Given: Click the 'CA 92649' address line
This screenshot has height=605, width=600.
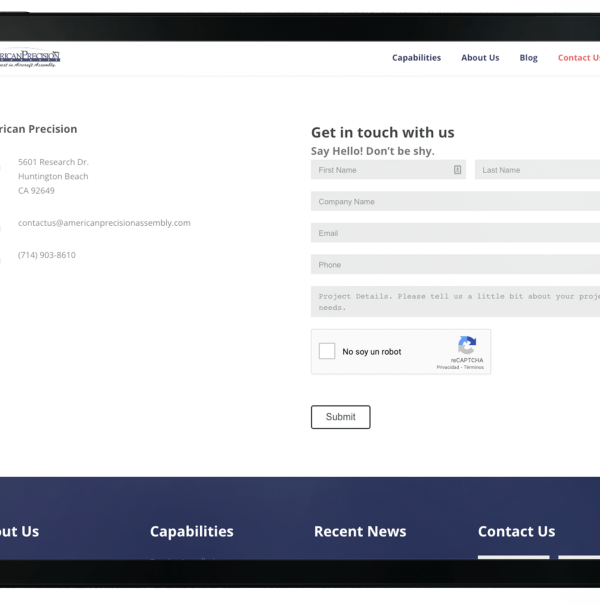Looking at the screenshot, I should (x=36, y=191).
